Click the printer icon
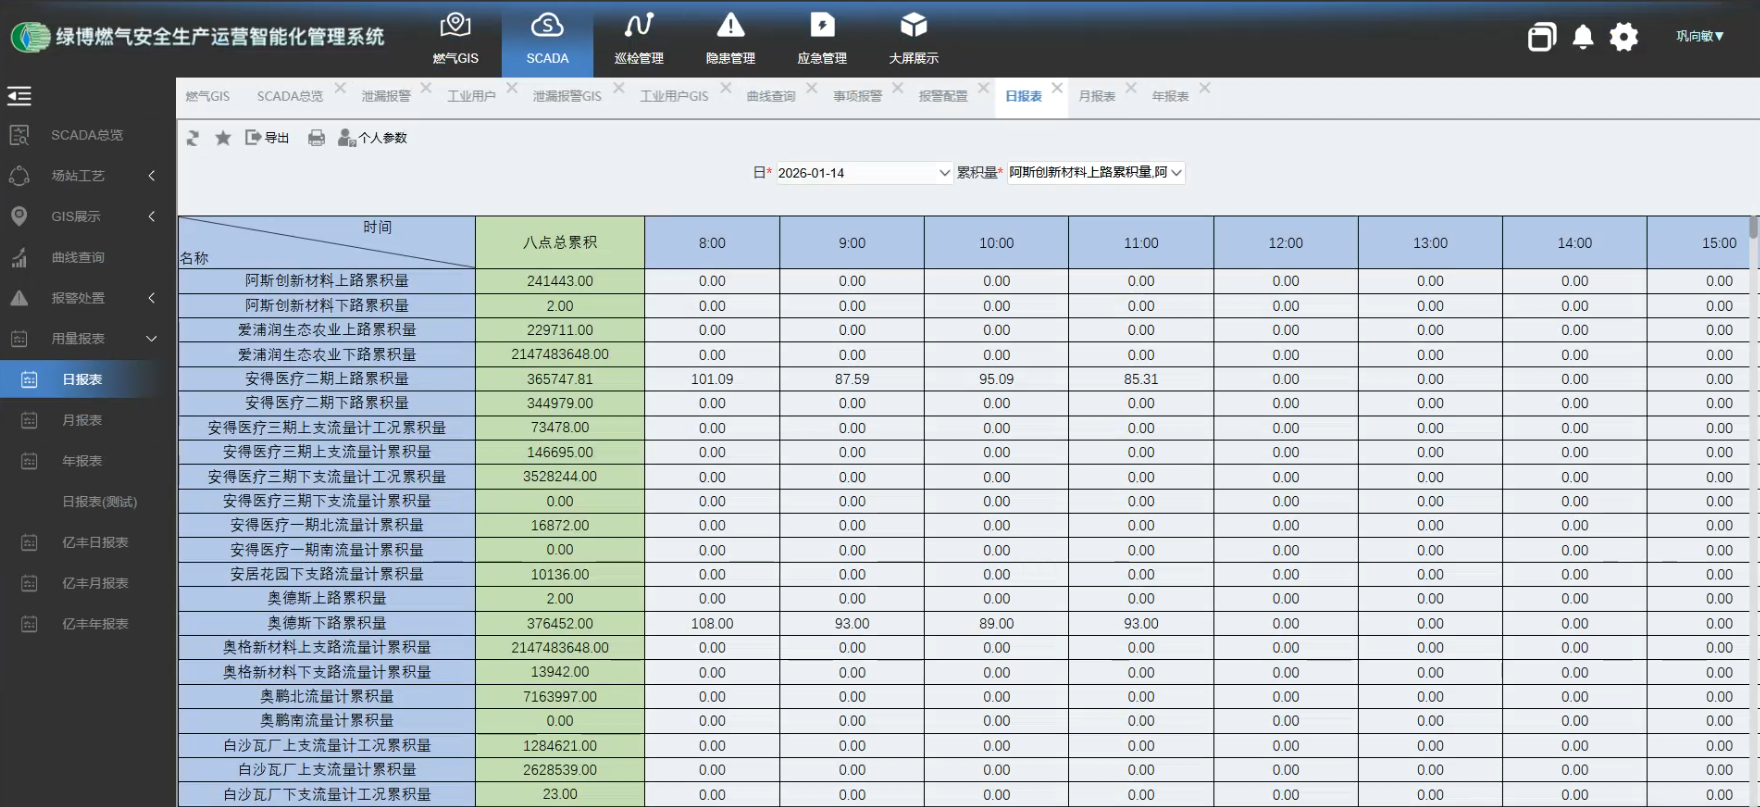 pos(316,138)
